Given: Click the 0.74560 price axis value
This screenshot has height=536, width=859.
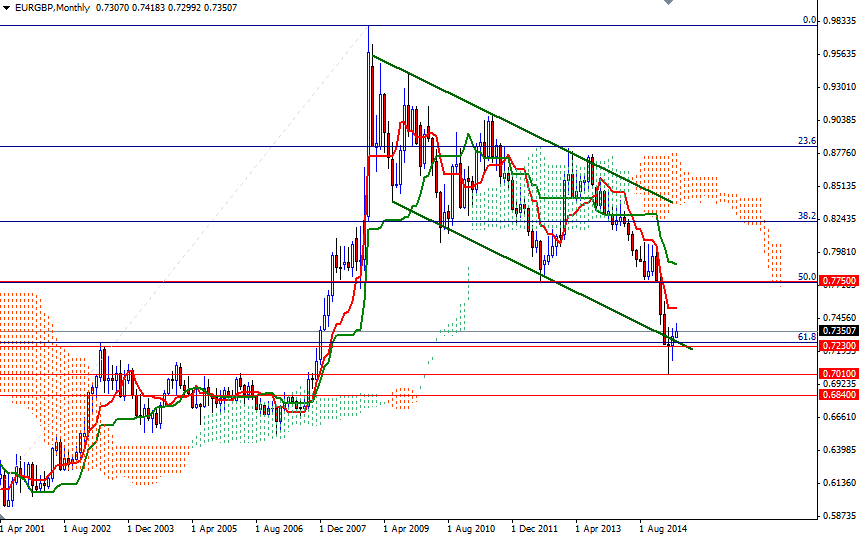Looking at the screenshot, I should (839, 317).
